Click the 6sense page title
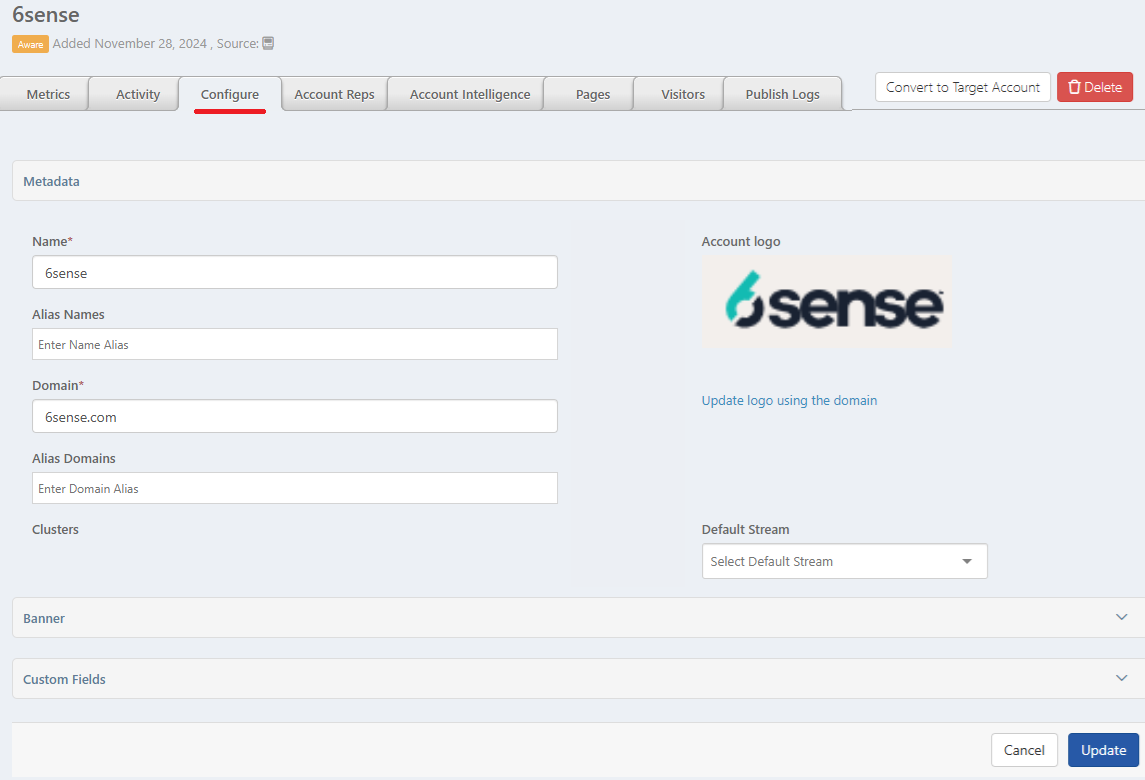This screenshot has width=1145, height=780. point(46,14)
